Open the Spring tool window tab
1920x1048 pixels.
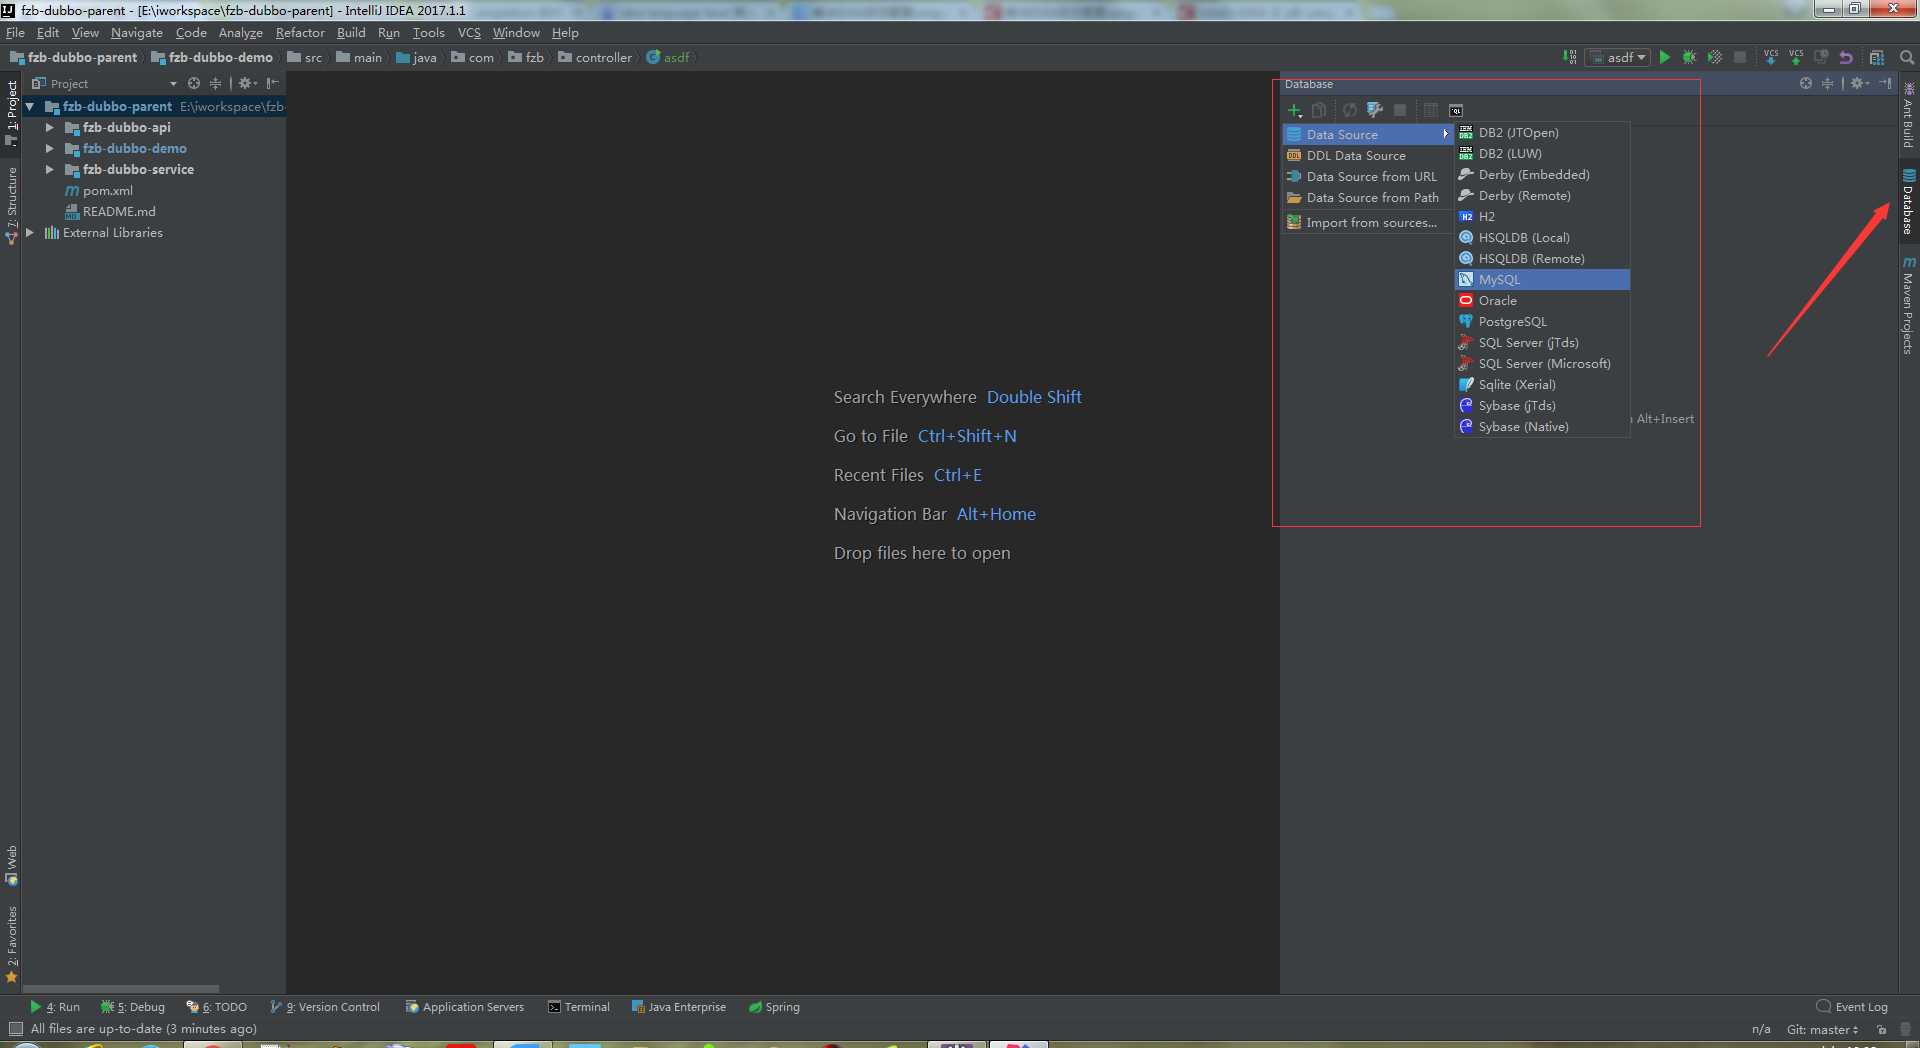click(774, 1007)
